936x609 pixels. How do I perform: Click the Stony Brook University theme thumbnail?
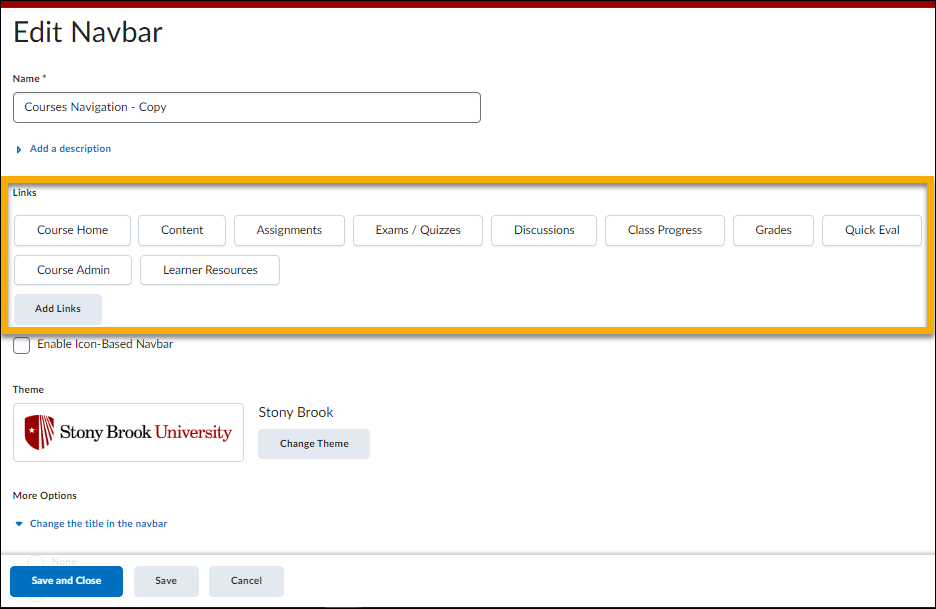[128, 432]
